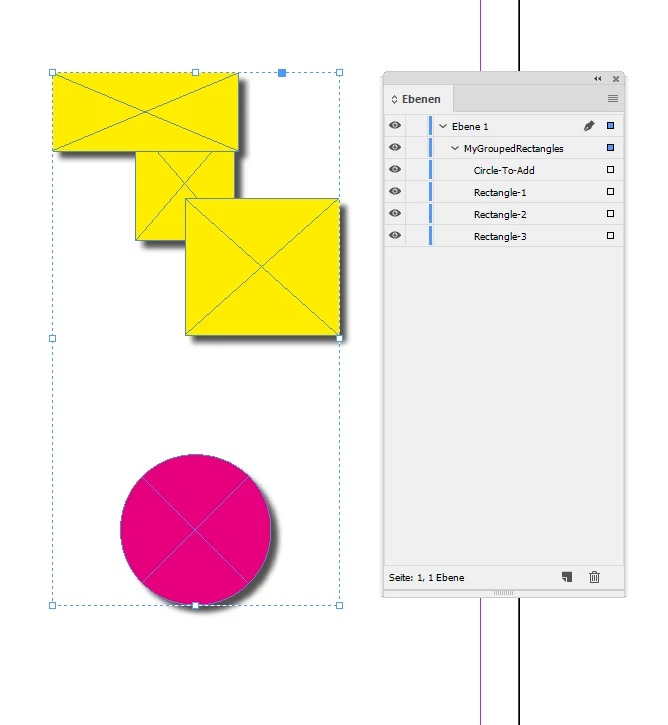Image resolution: width=668 pixels, height=725 pixels.
Task: Click the top wide yellow rectangle
Action: click(145, 111)
